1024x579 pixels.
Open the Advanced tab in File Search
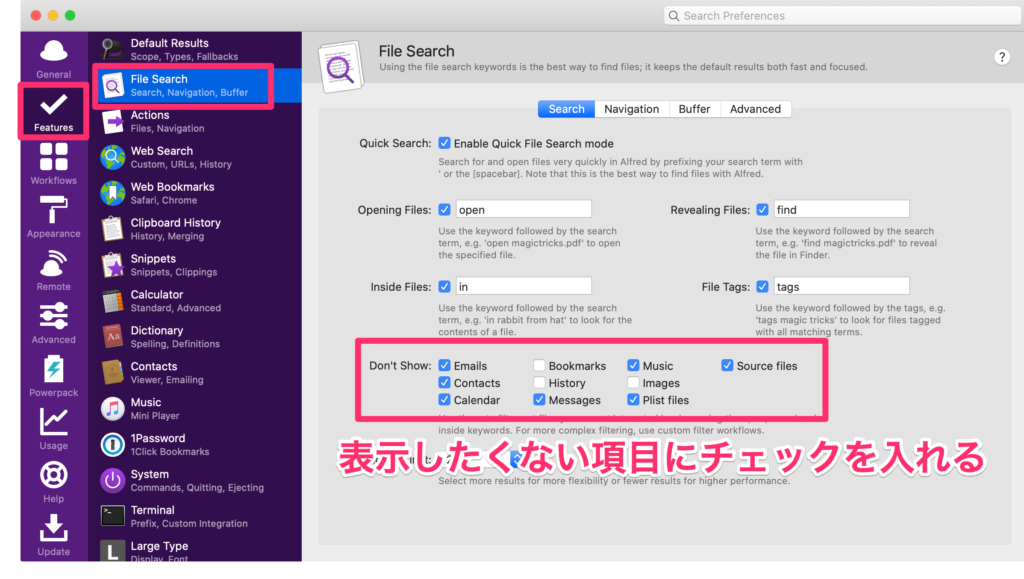755,109
